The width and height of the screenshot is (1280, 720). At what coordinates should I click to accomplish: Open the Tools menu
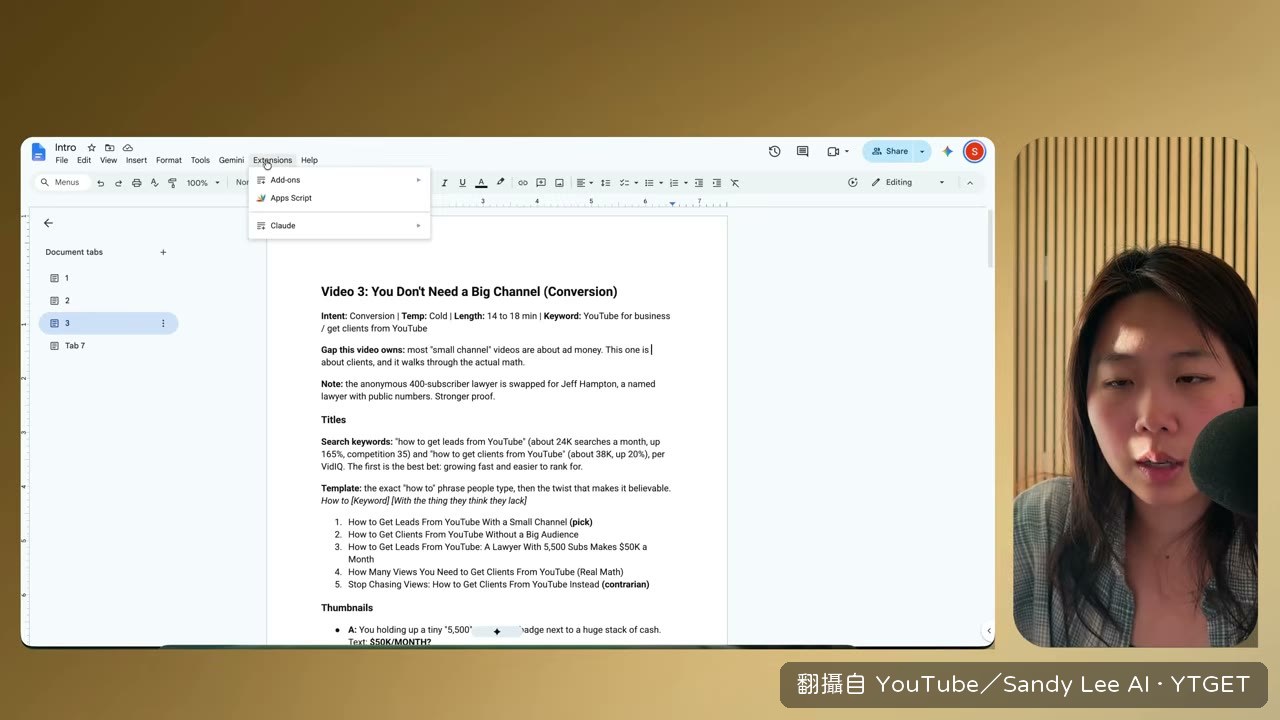click(200, 160)
